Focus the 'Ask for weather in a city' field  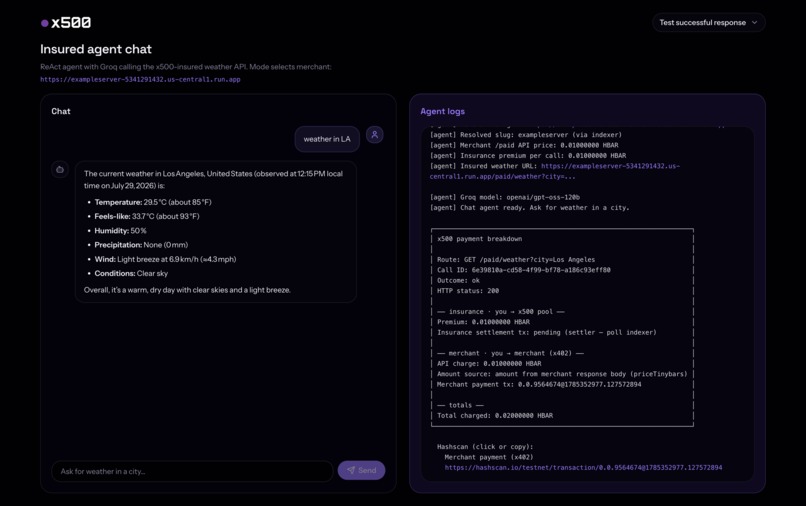pyautogui.click(x=192, y=471)
